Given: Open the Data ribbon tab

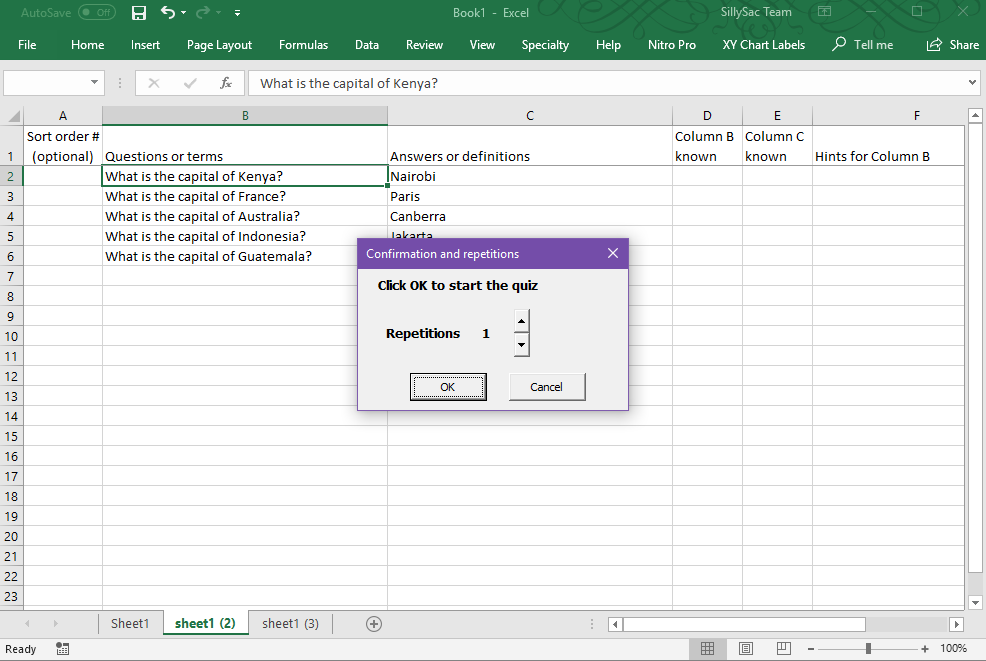Looking at the screenshot, I should coord(367,45).
